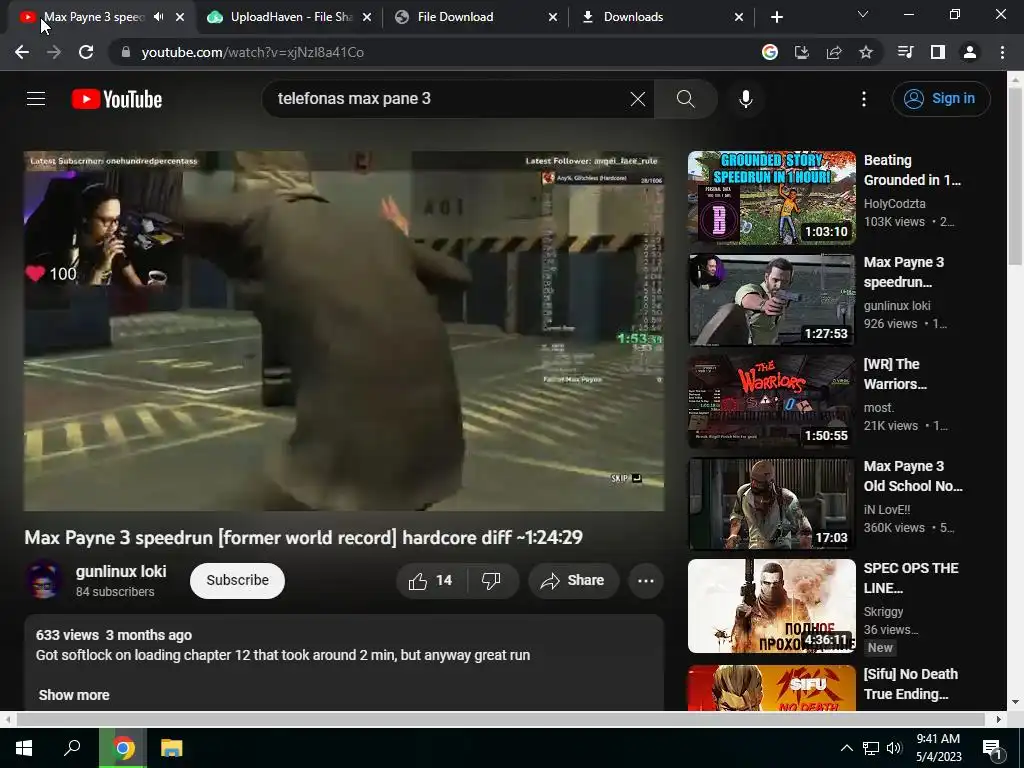
Task: Open Chrome profile icon
Action: pyautogui.click(x=970, y=52)
